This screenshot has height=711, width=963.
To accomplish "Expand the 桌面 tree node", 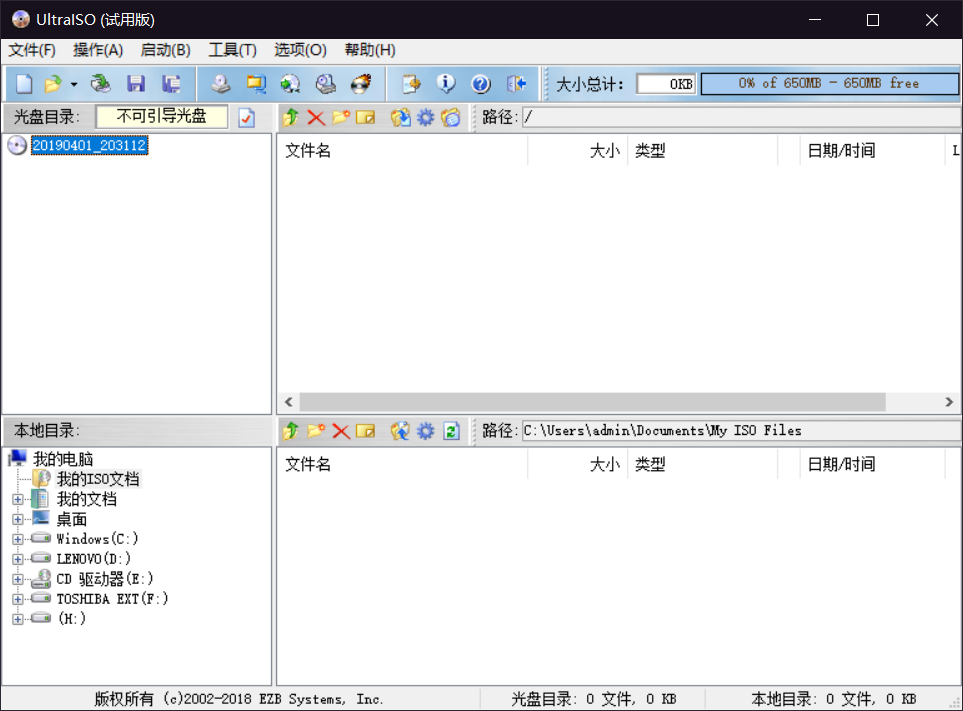I will coord(18,519).
